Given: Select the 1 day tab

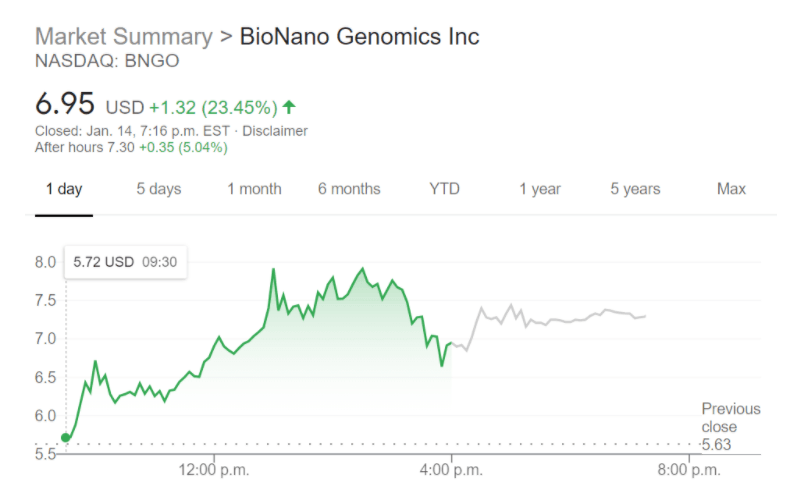Looking at the screenshot, I should [64, 189].
